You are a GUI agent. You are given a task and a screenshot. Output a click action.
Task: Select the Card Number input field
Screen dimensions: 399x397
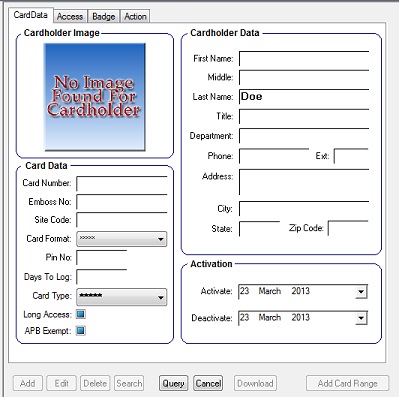(x=122, y=183)
